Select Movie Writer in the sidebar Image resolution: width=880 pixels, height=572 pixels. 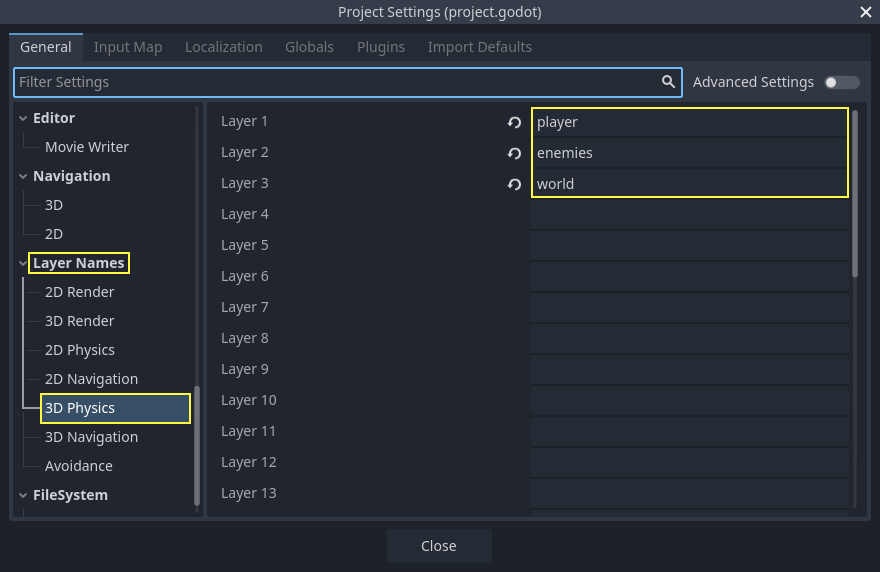[x=87, y=147]
